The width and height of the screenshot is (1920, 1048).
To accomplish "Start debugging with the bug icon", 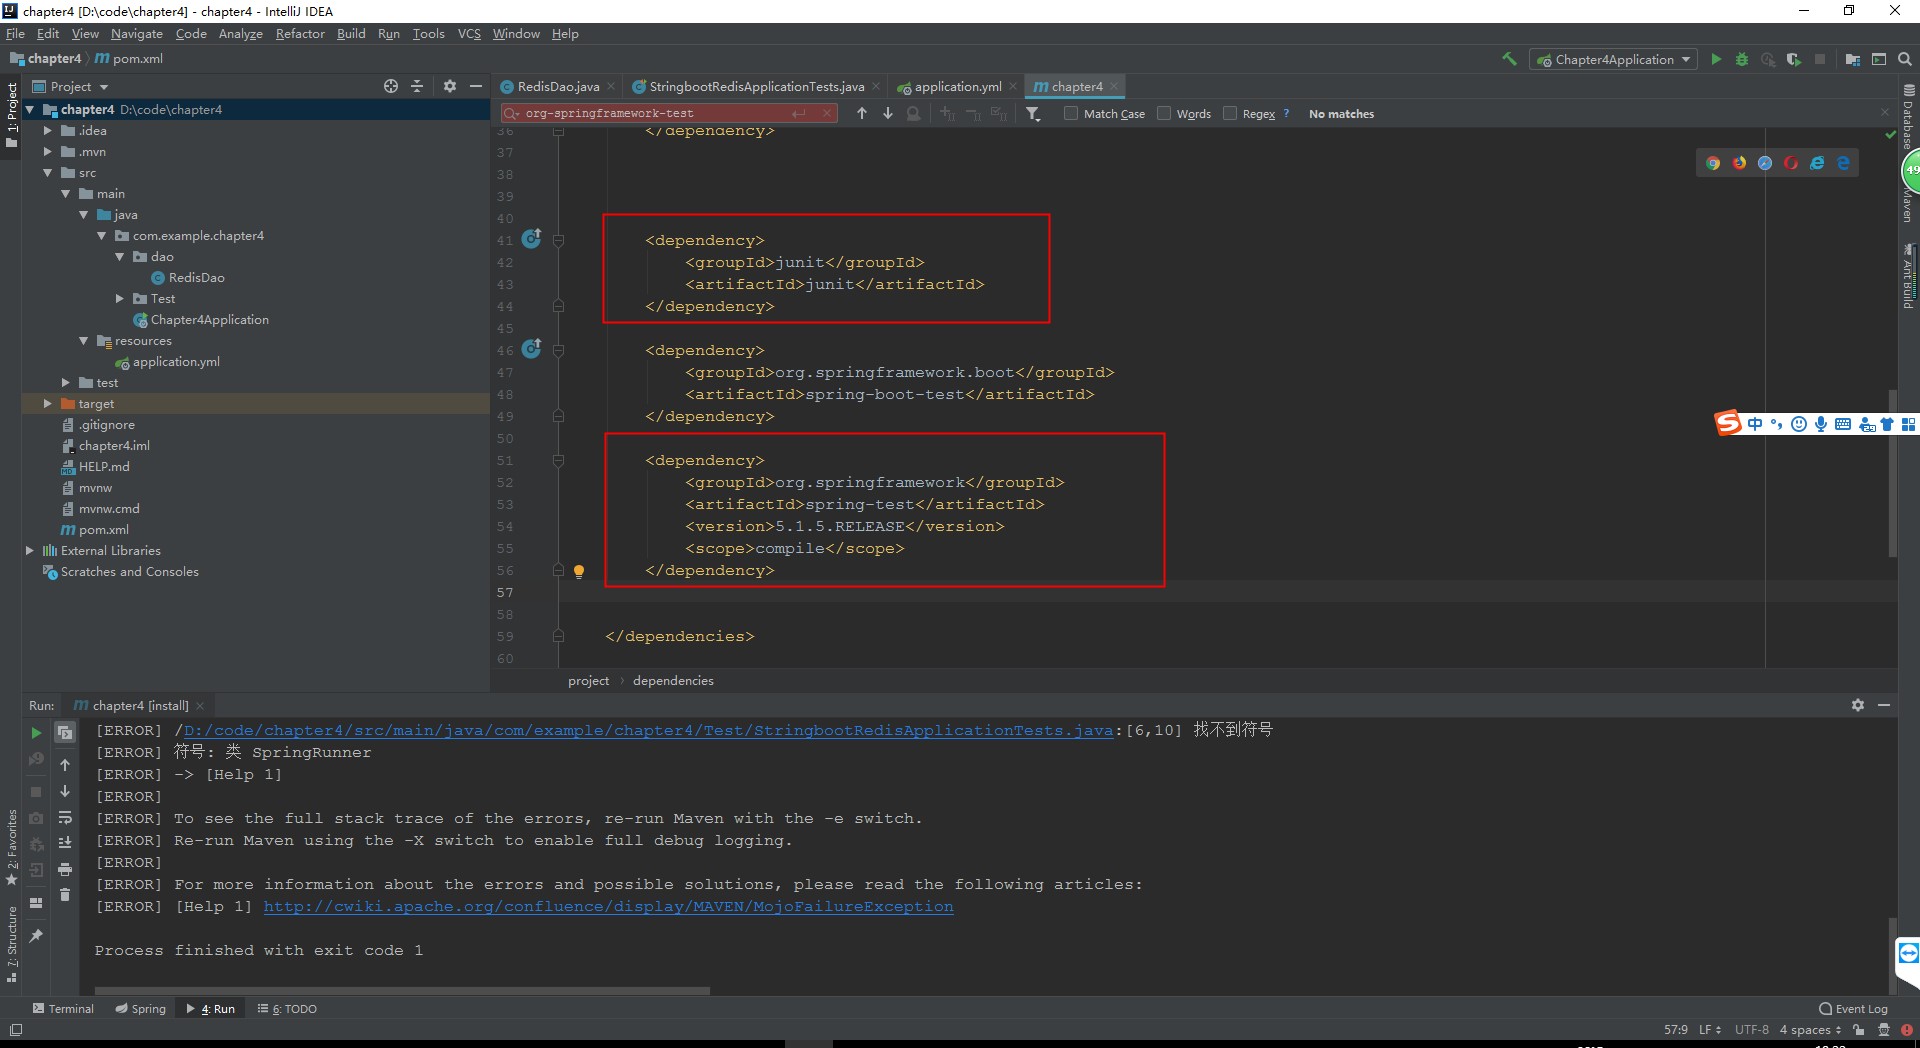I will point(1741,59).
